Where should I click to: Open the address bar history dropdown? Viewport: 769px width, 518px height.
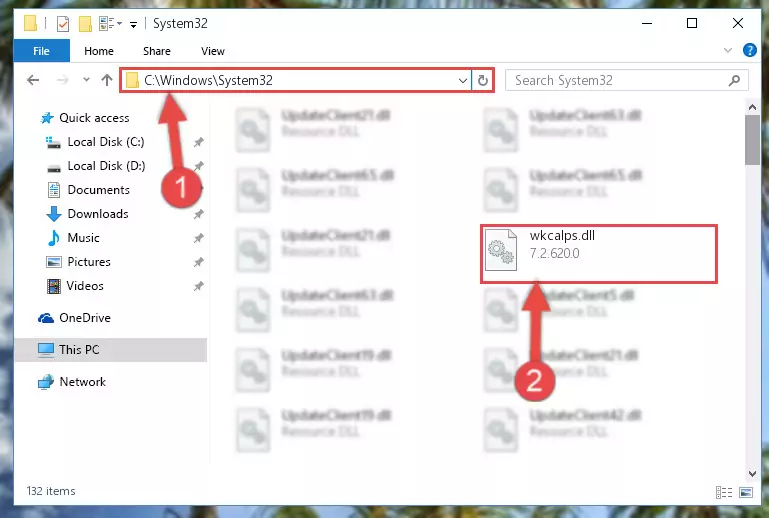pos(462,80)
